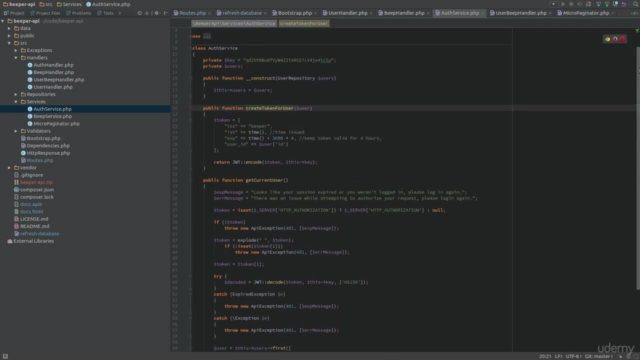Click the Debug bug icon
The image size is (640, 360).
point(571,4)
